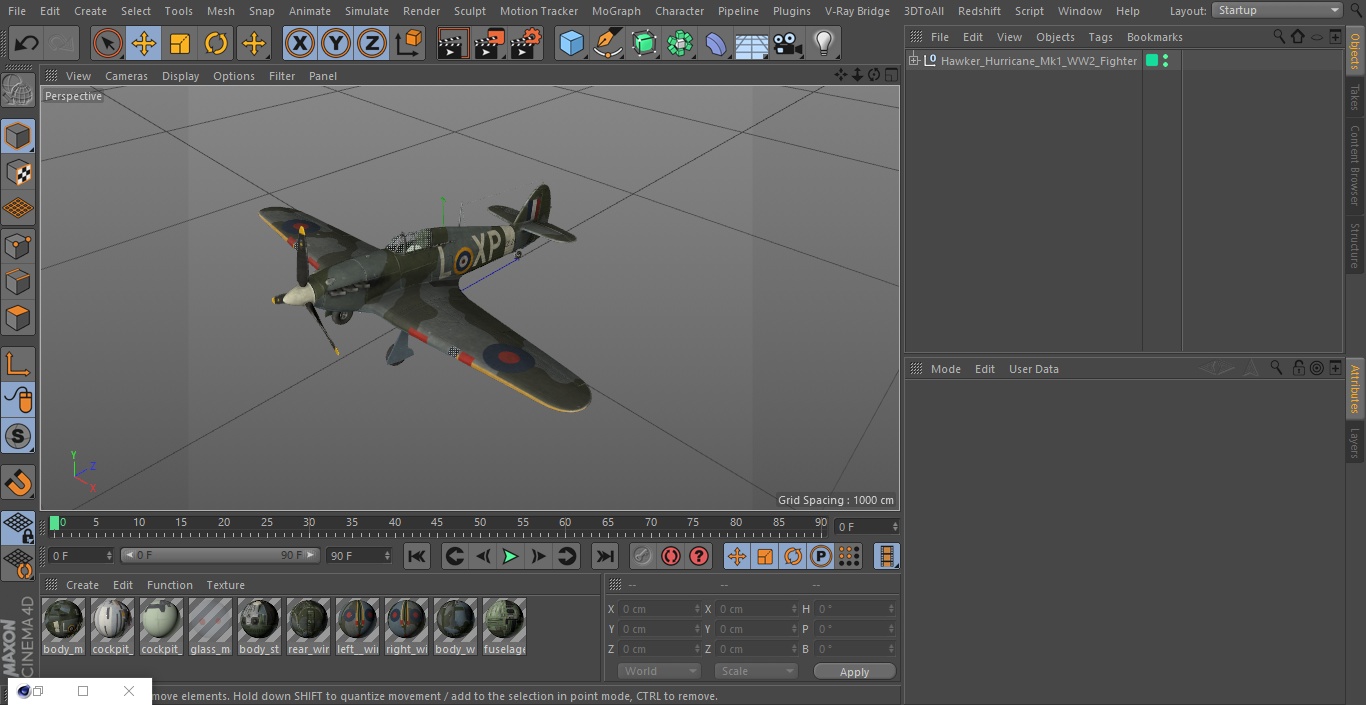1366x705 pixels.
Task: Toggle X axis lock
Action: click(300, 43)
